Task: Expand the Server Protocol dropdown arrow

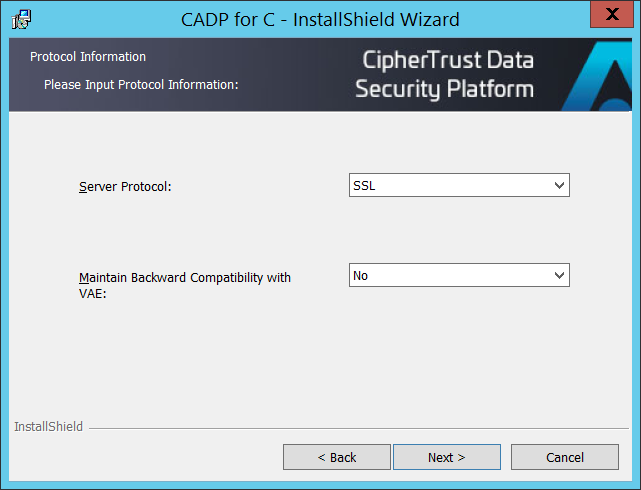Action: tap(558, 186)
